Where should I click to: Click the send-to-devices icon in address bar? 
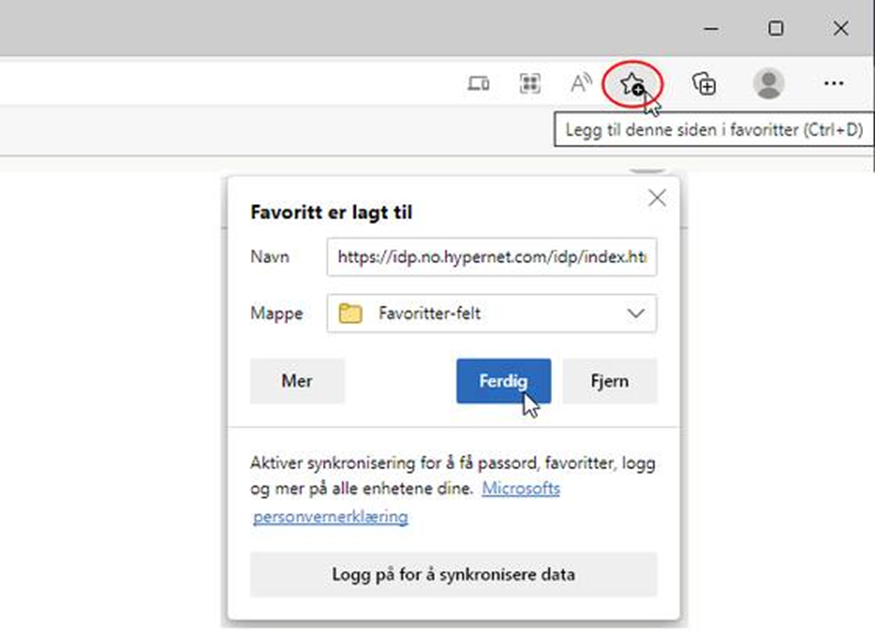(479, 84)
